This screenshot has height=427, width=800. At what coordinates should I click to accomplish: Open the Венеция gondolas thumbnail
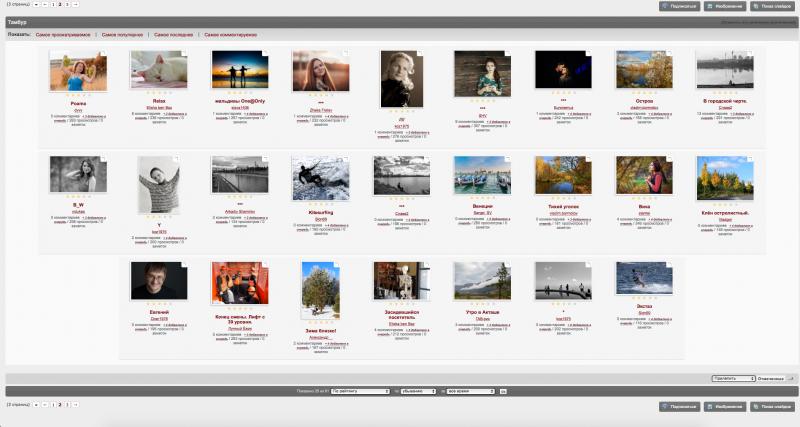[482, 175]
